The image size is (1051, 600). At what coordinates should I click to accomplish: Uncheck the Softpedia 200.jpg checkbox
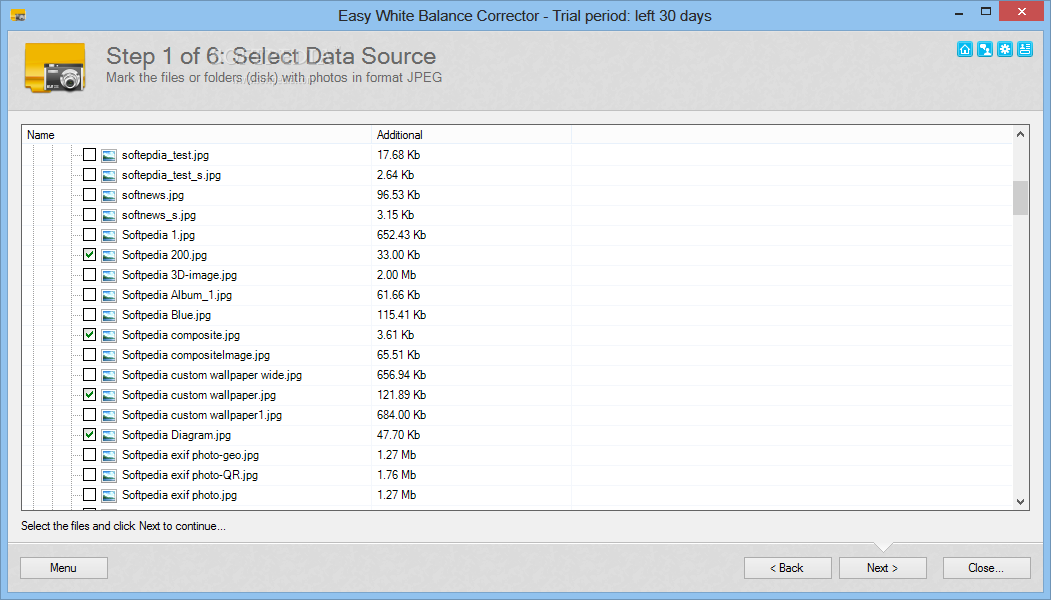tap(89, 255)
